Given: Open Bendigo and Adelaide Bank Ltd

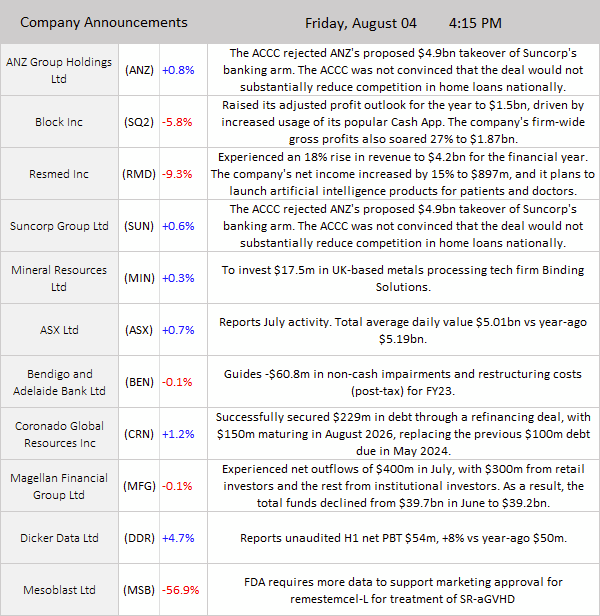Looking at the screenshot, I should pos(59,382).
